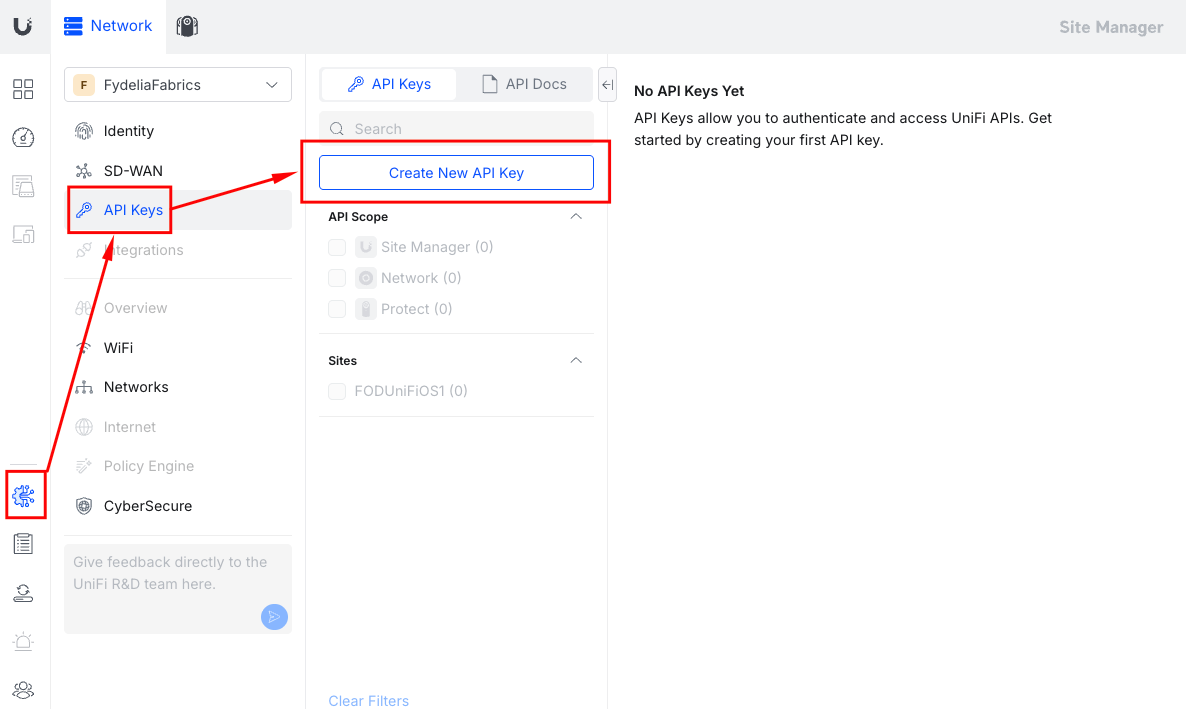Open Internet settings
This screenshot has height=709, width=1186.
tap(178, 427)
